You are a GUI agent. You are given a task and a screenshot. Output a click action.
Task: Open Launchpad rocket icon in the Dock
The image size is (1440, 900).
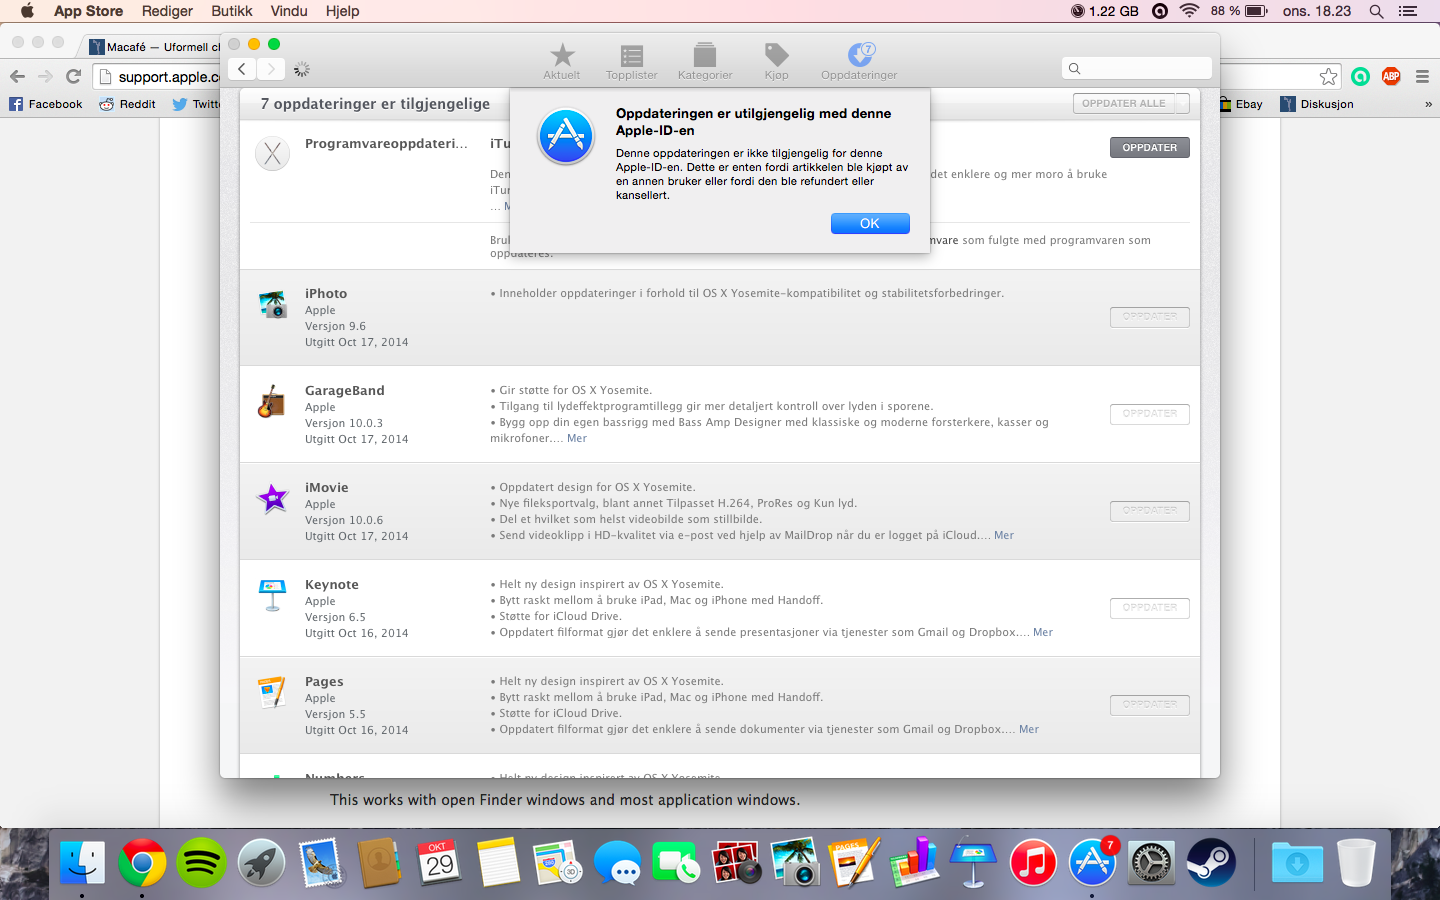[261, 862]
